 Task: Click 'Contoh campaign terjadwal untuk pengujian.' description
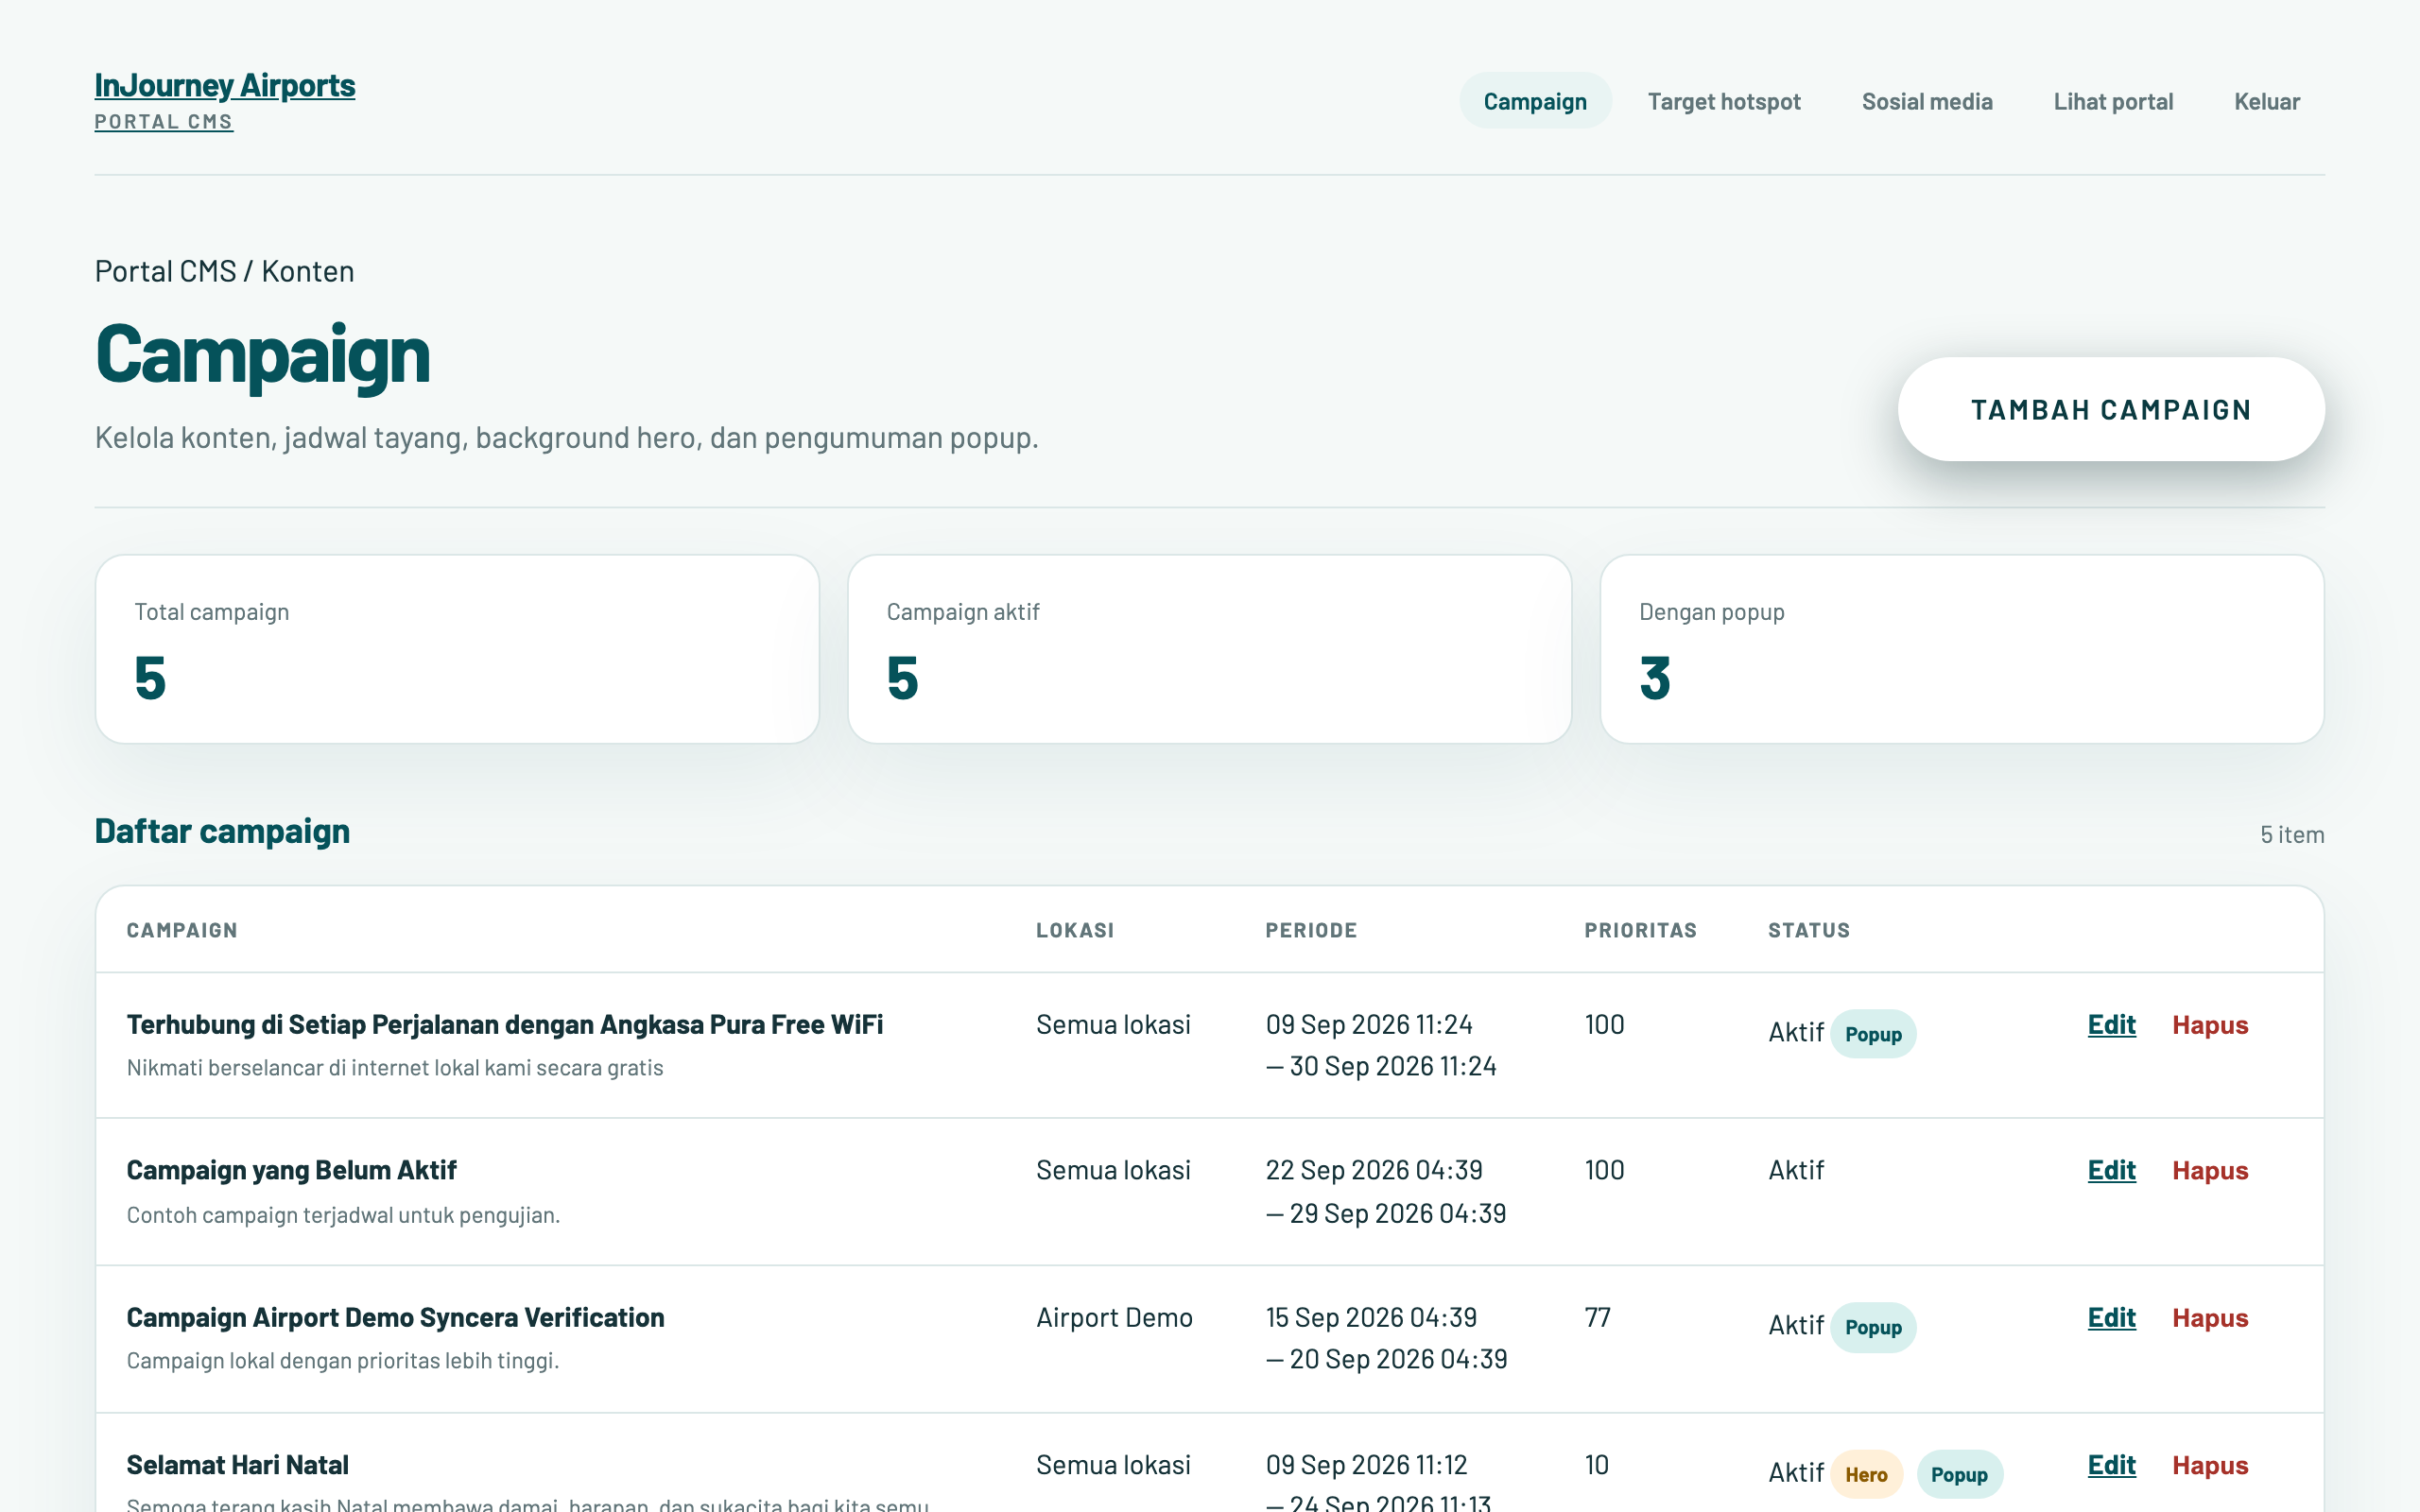pyautogui.click(x=343, y=1215)
